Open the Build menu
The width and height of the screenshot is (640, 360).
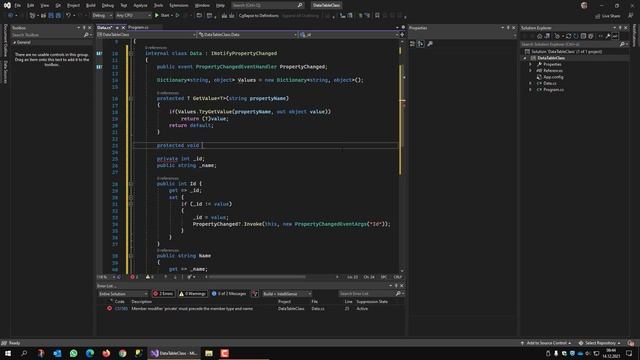[x=91, y=6]
